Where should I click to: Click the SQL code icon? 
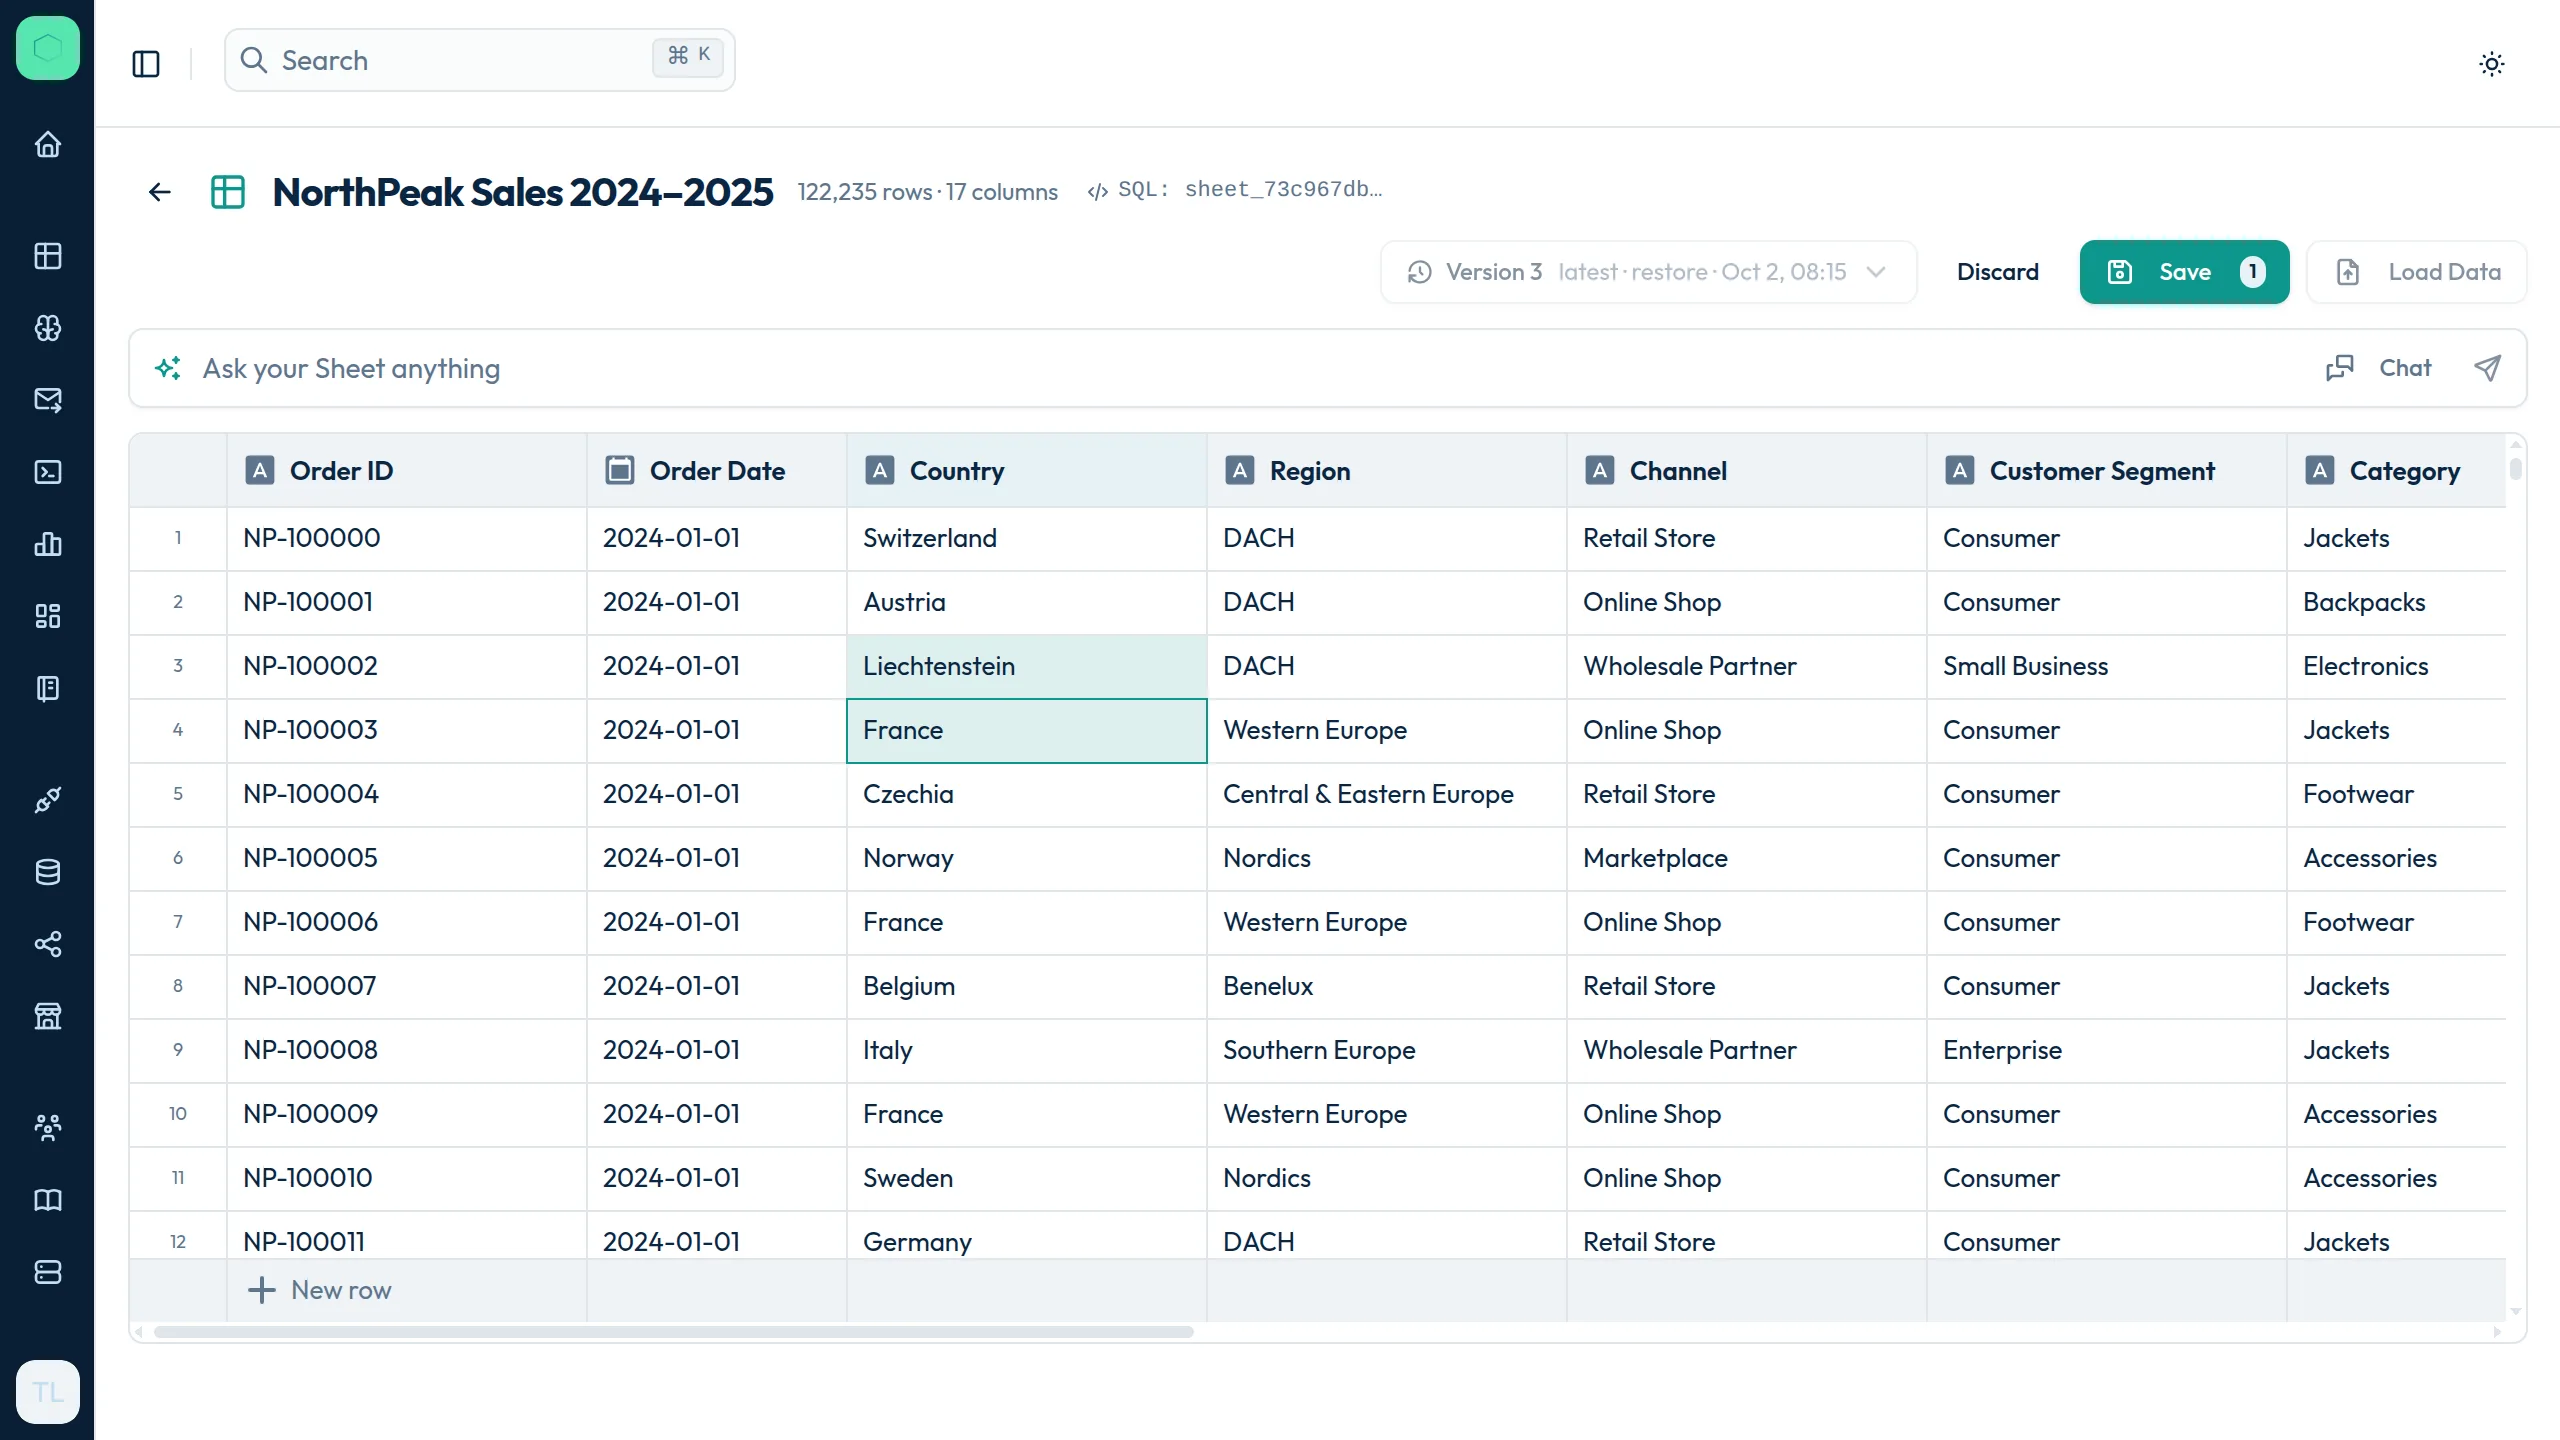(1098, 192)
